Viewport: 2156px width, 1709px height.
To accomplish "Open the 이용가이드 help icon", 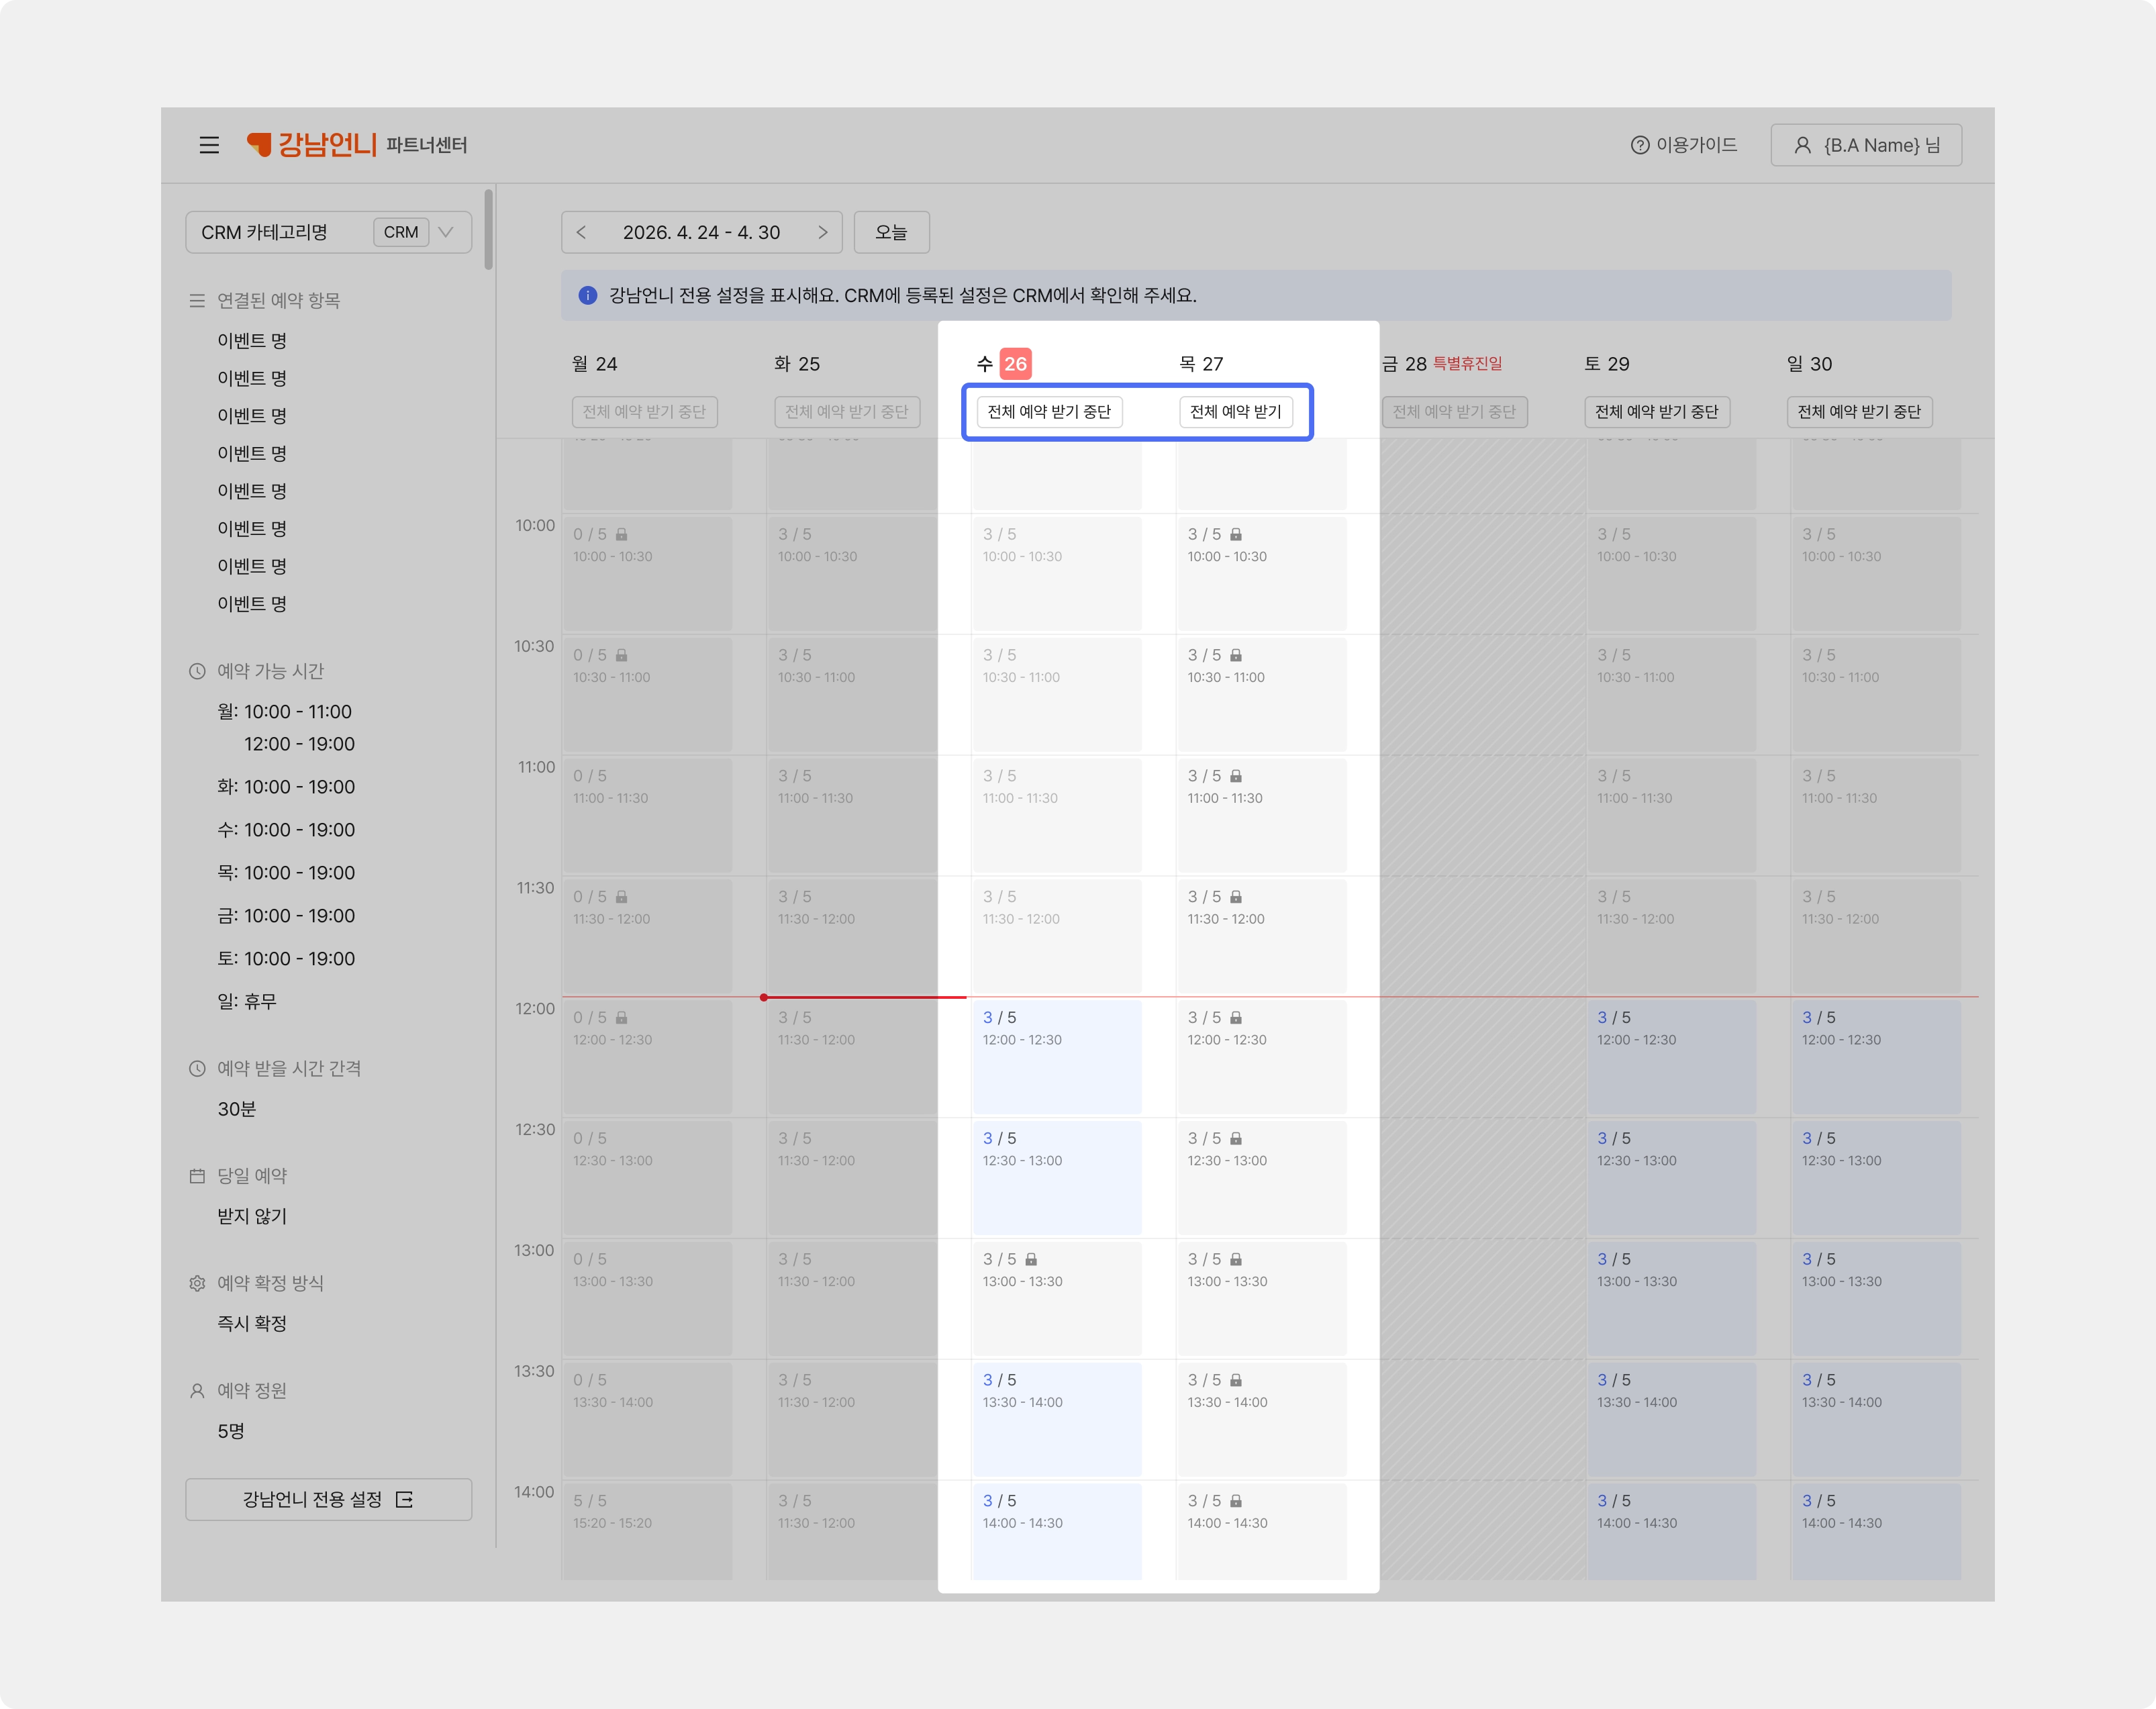I will pos(1639,145).
